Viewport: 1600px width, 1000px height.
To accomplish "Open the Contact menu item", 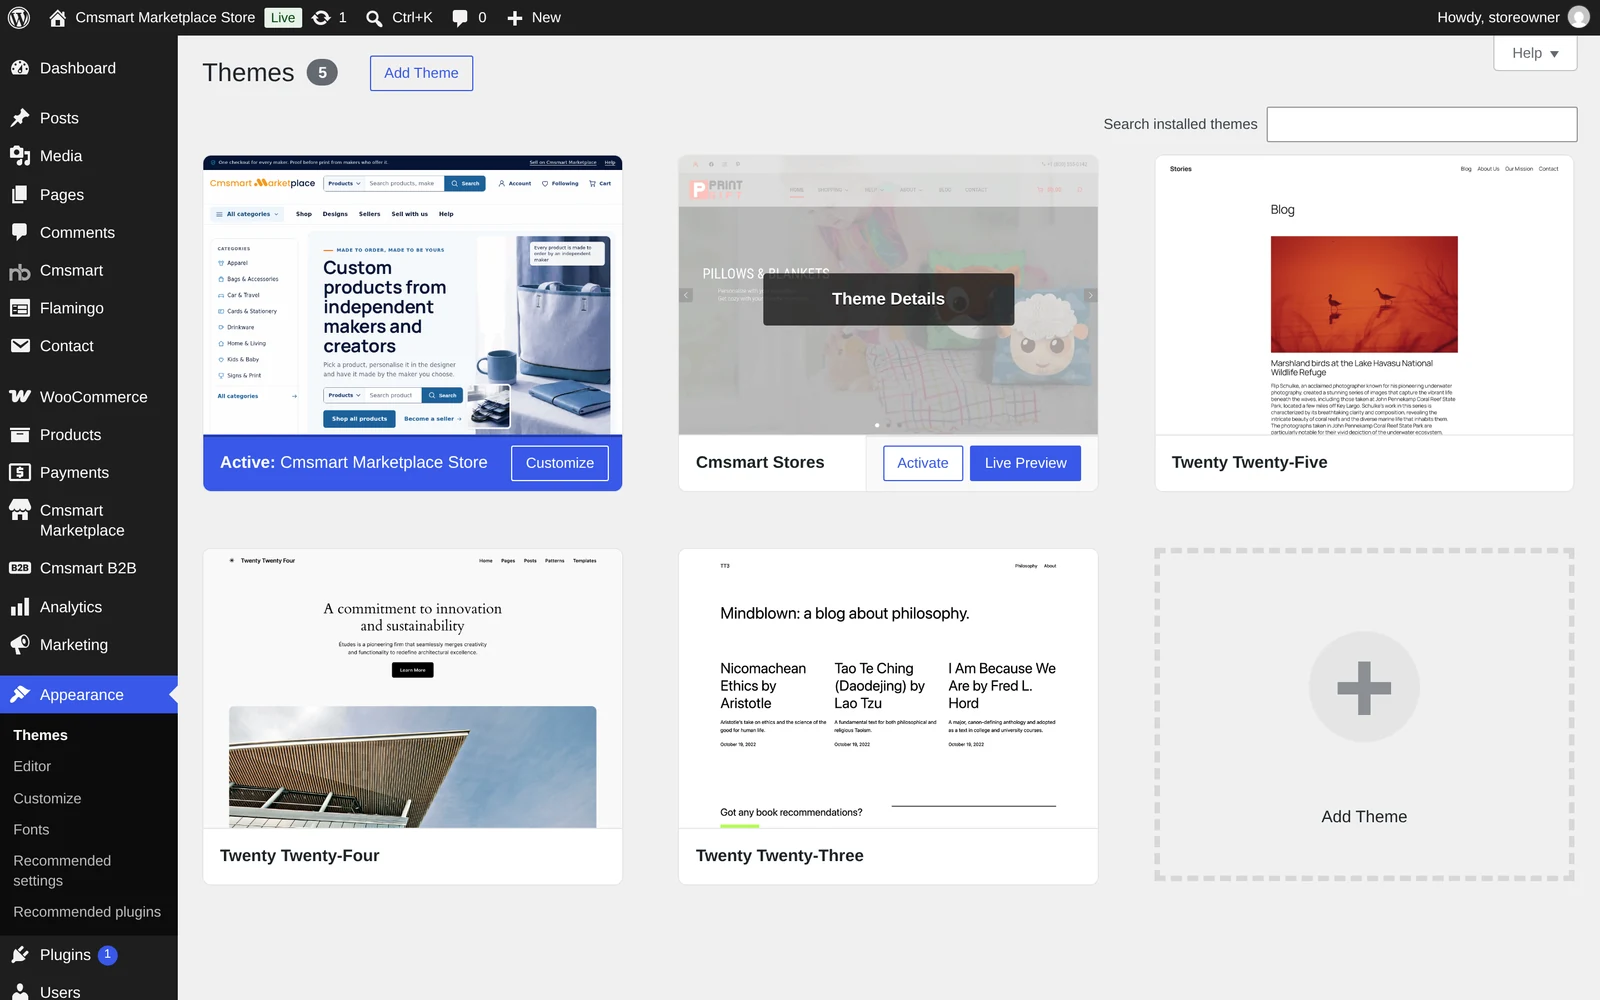I will [89, 346].
